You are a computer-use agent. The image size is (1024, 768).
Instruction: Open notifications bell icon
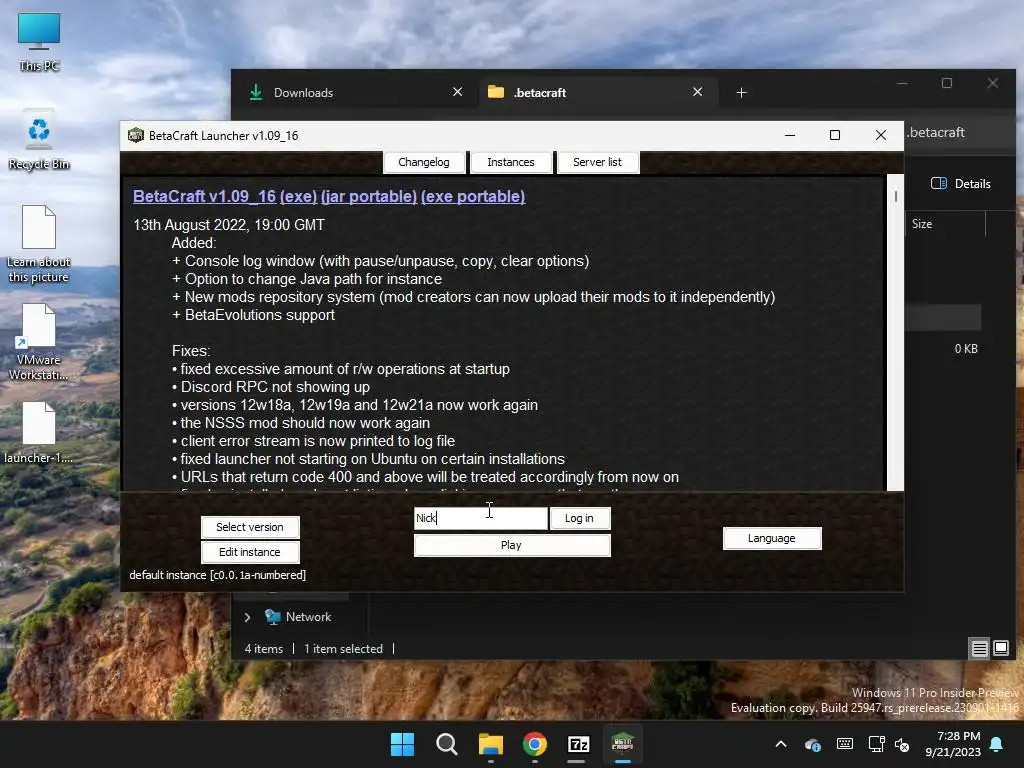coord(997,744)
